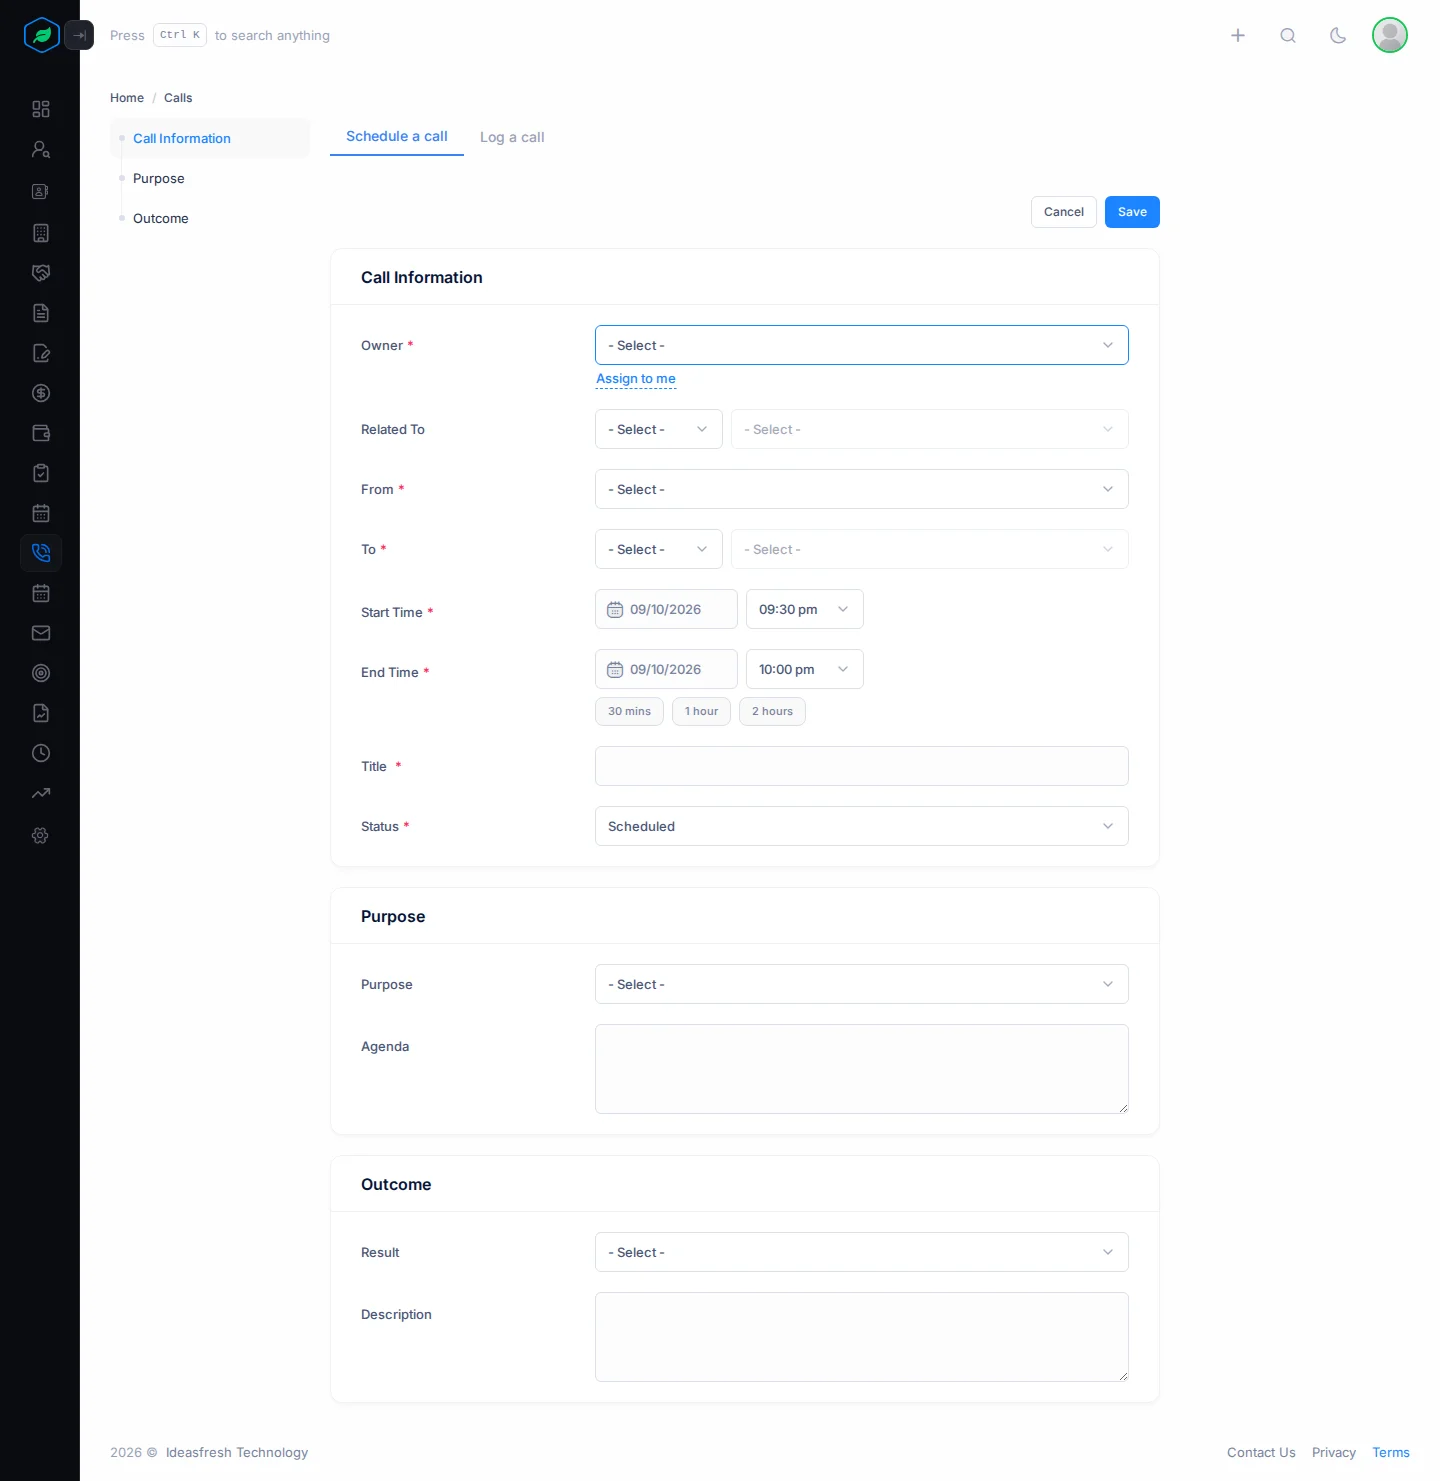
Task: Click the magnifier search icon in header
Action: 1288,35
